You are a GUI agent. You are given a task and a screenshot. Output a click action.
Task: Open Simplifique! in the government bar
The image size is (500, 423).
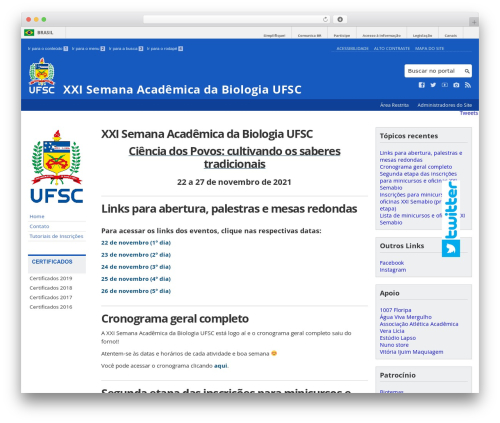coord(274,35)
